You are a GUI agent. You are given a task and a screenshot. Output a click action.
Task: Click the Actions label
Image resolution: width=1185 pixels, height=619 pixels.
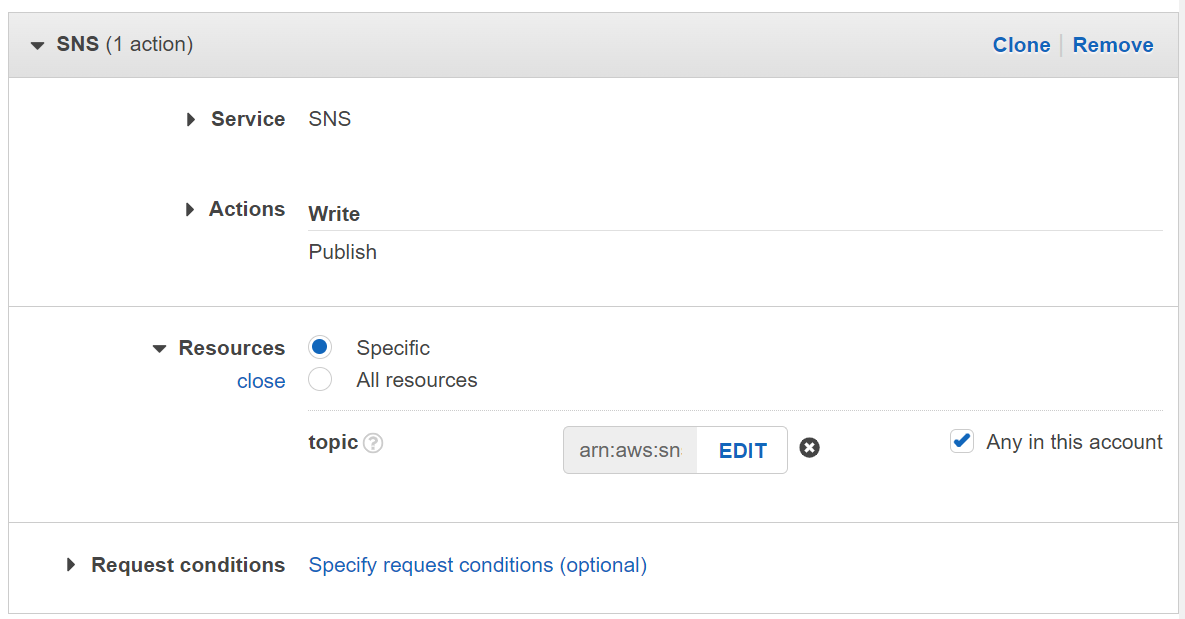(247, 209)
